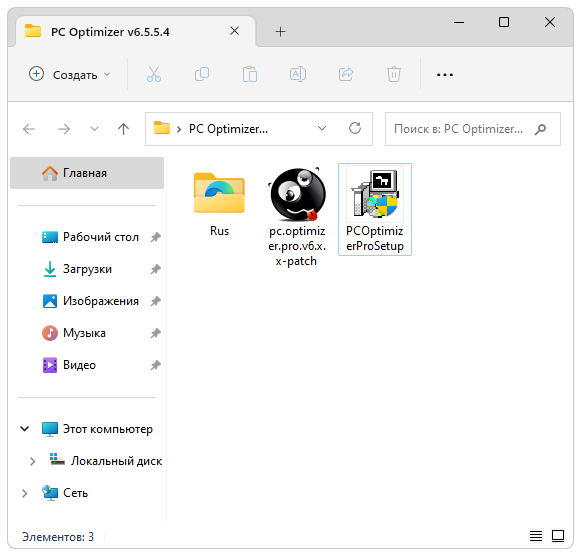577x555 pixels.
Task: Switch to large icons view
Action: [x=558, y=536]
